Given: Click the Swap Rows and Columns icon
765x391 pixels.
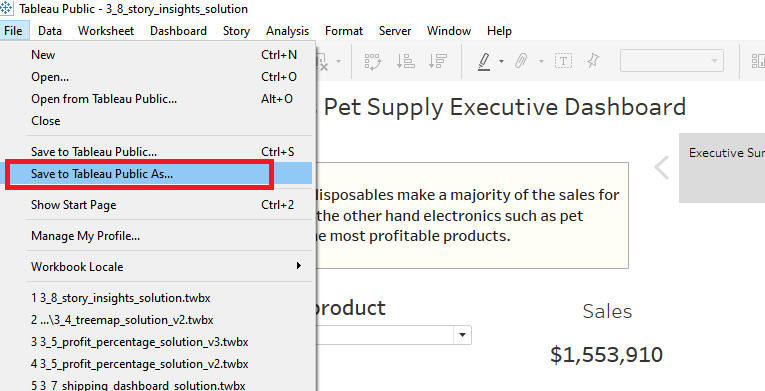Looking at the screenshot, I should tap(373, 62).
